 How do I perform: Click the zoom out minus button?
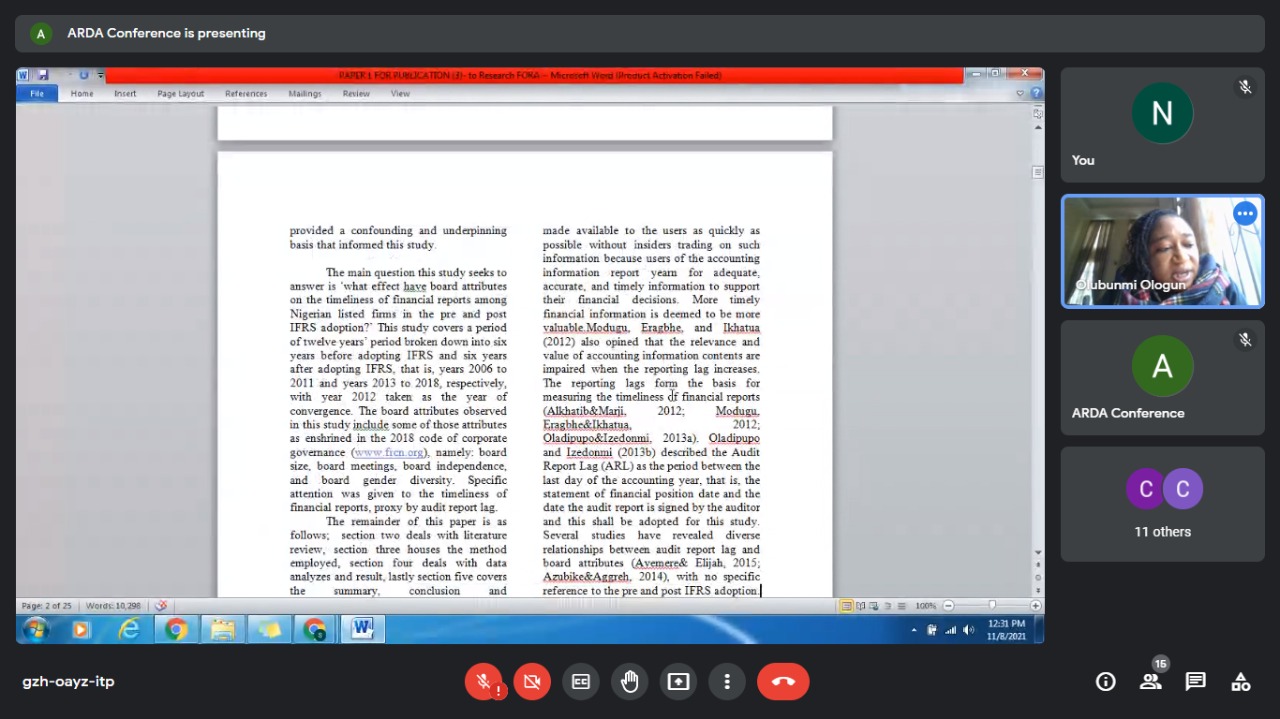[948, 606]
